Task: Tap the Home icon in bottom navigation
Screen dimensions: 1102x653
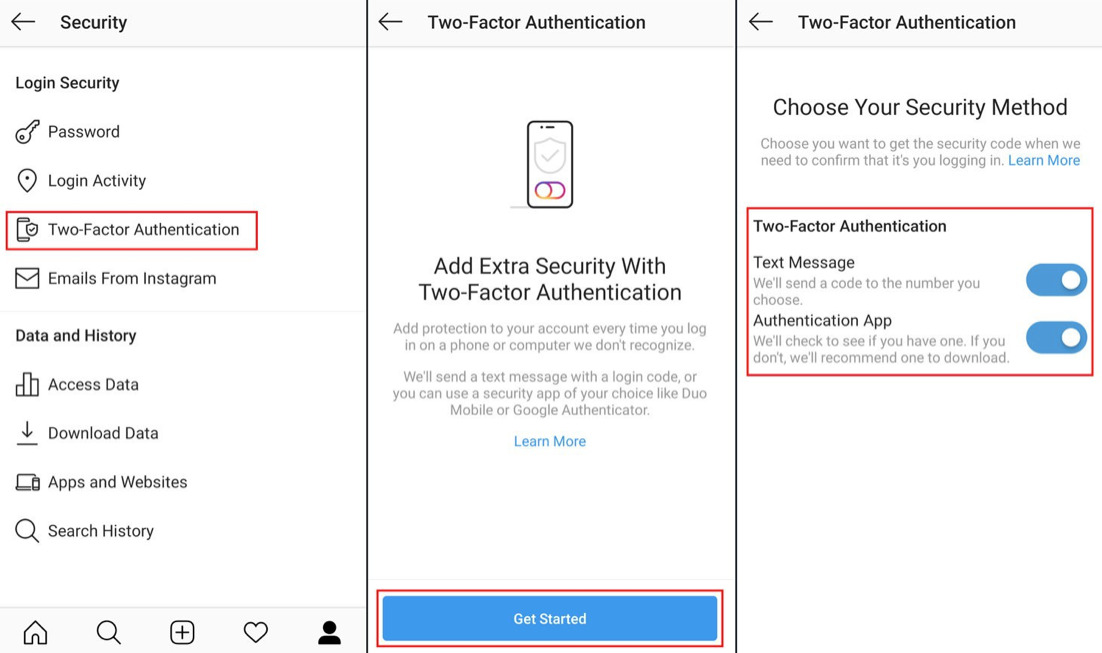Action: (35, 632)
